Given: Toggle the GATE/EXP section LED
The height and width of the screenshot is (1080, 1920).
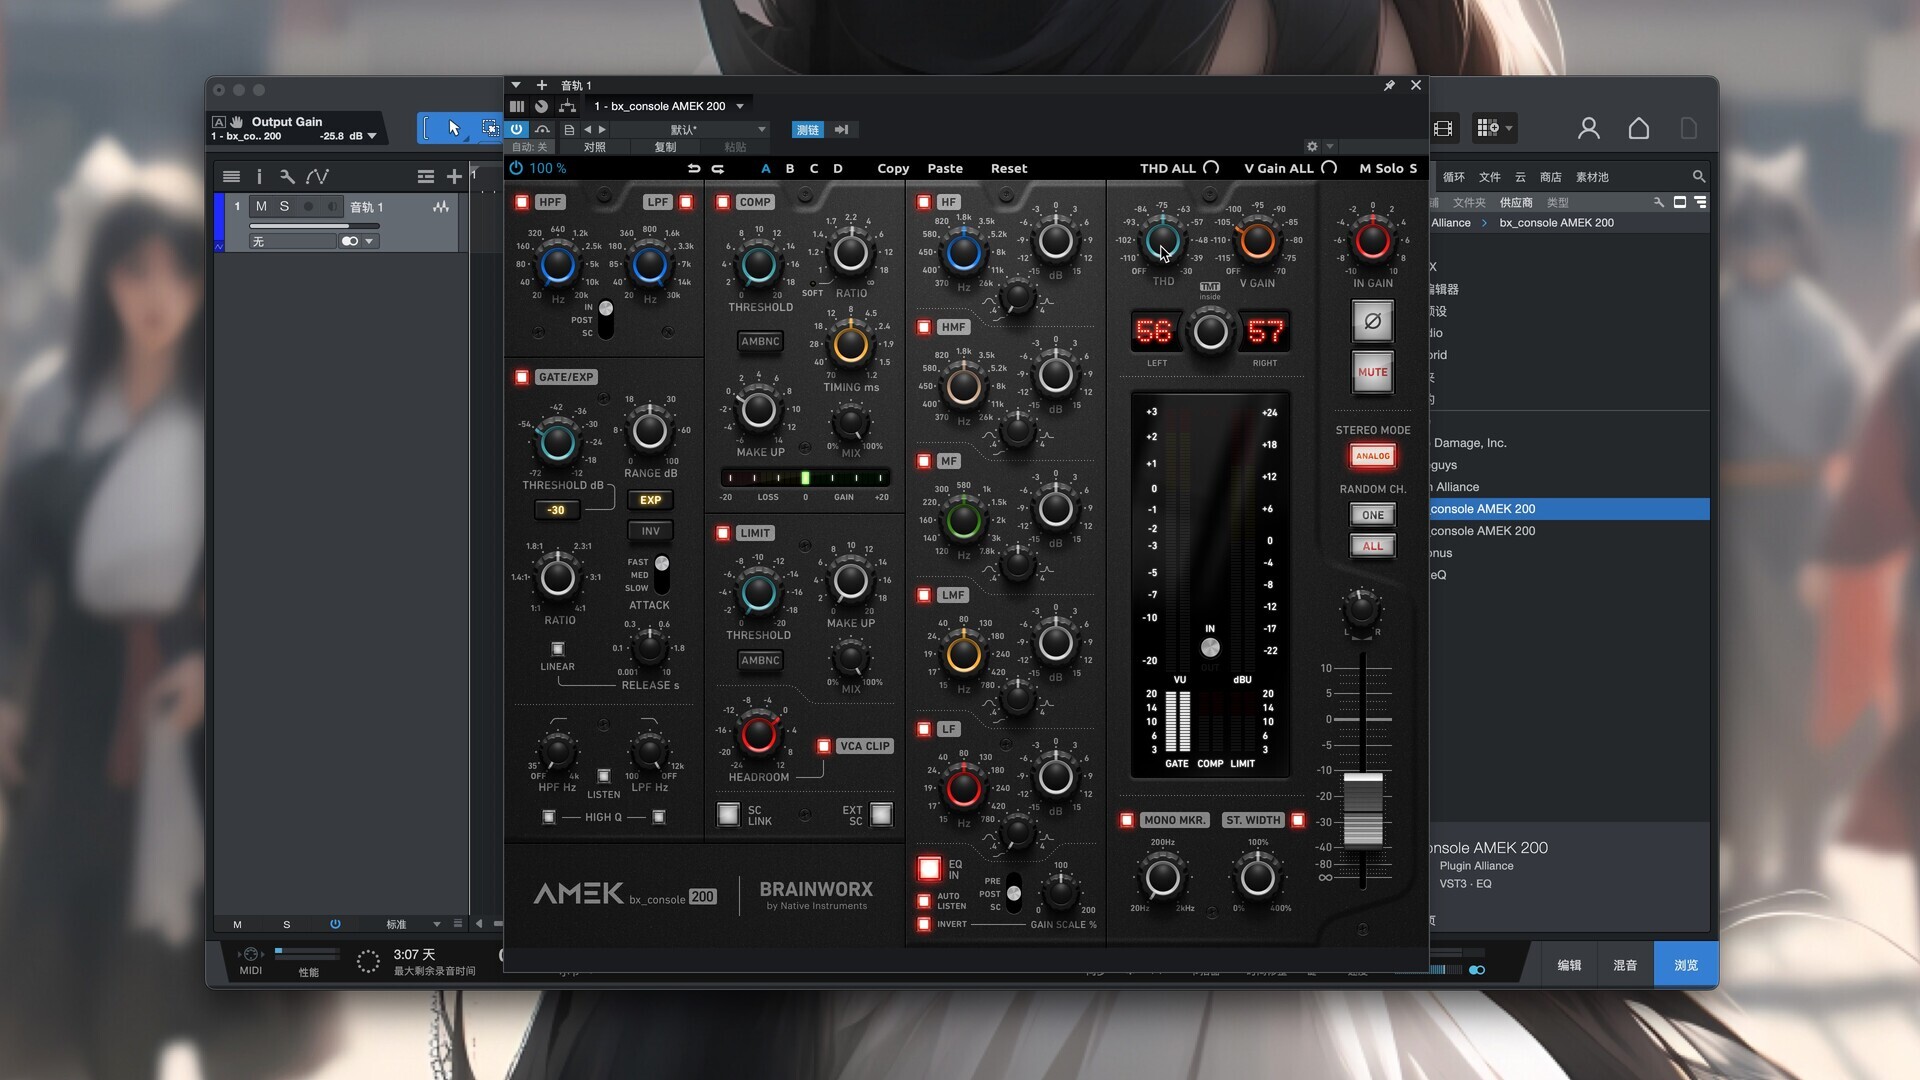Looking at the screenshot, I should click(522, 377).
